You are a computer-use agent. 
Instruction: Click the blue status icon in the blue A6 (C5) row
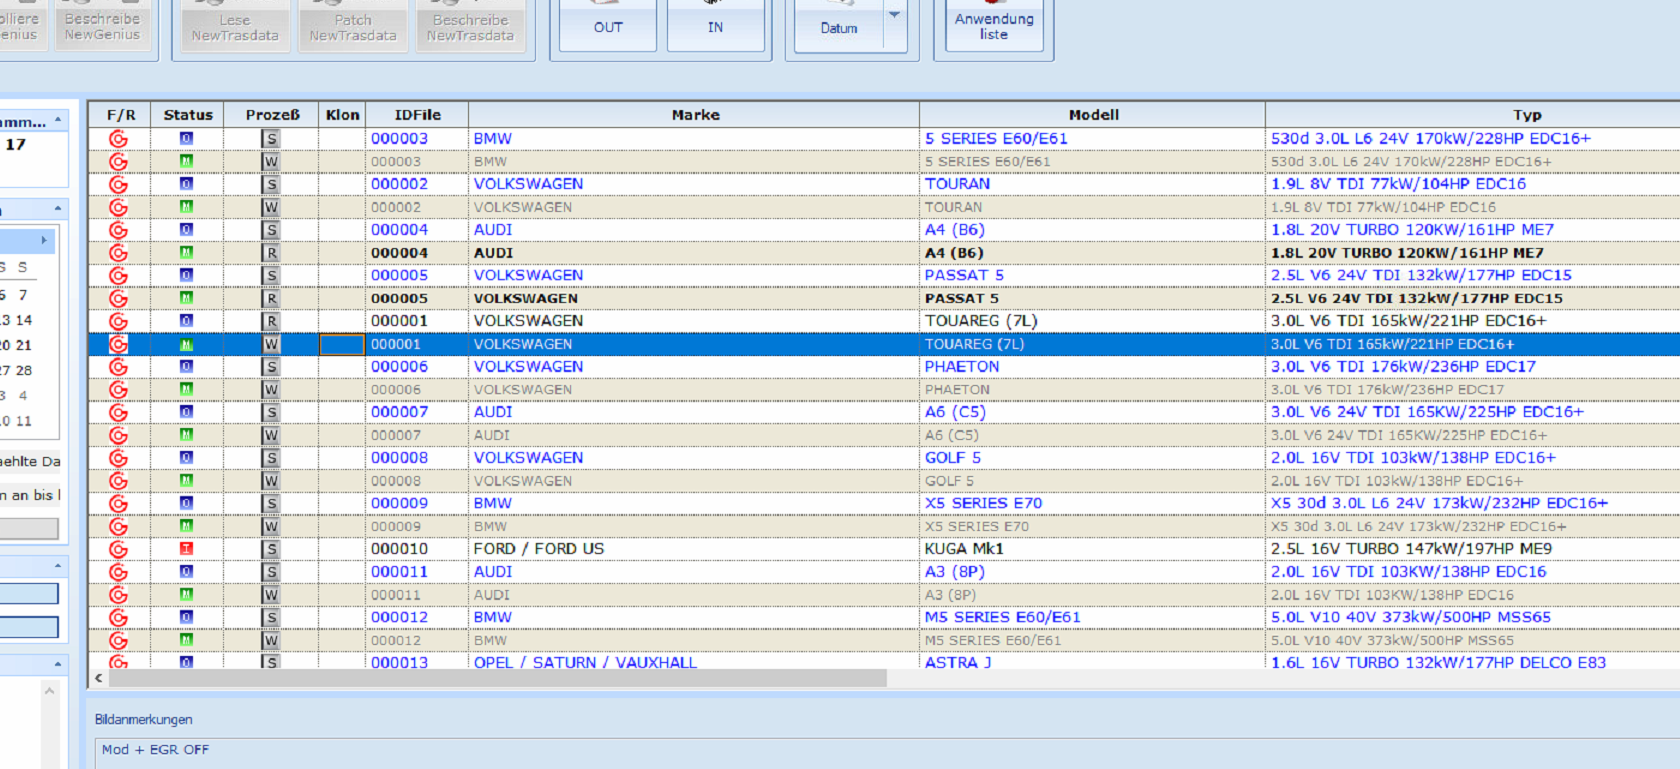pyautogui.click(x=186, y=412)
